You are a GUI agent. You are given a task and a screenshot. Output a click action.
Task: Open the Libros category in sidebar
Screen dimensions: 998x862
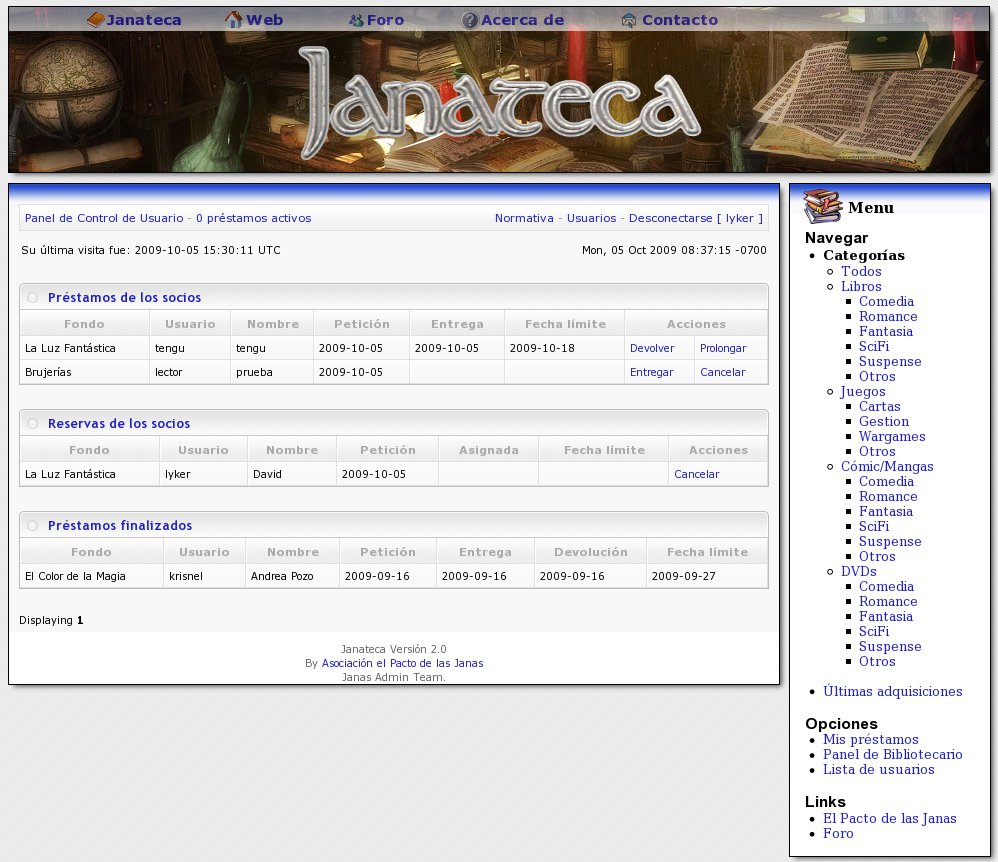point(861,287)
